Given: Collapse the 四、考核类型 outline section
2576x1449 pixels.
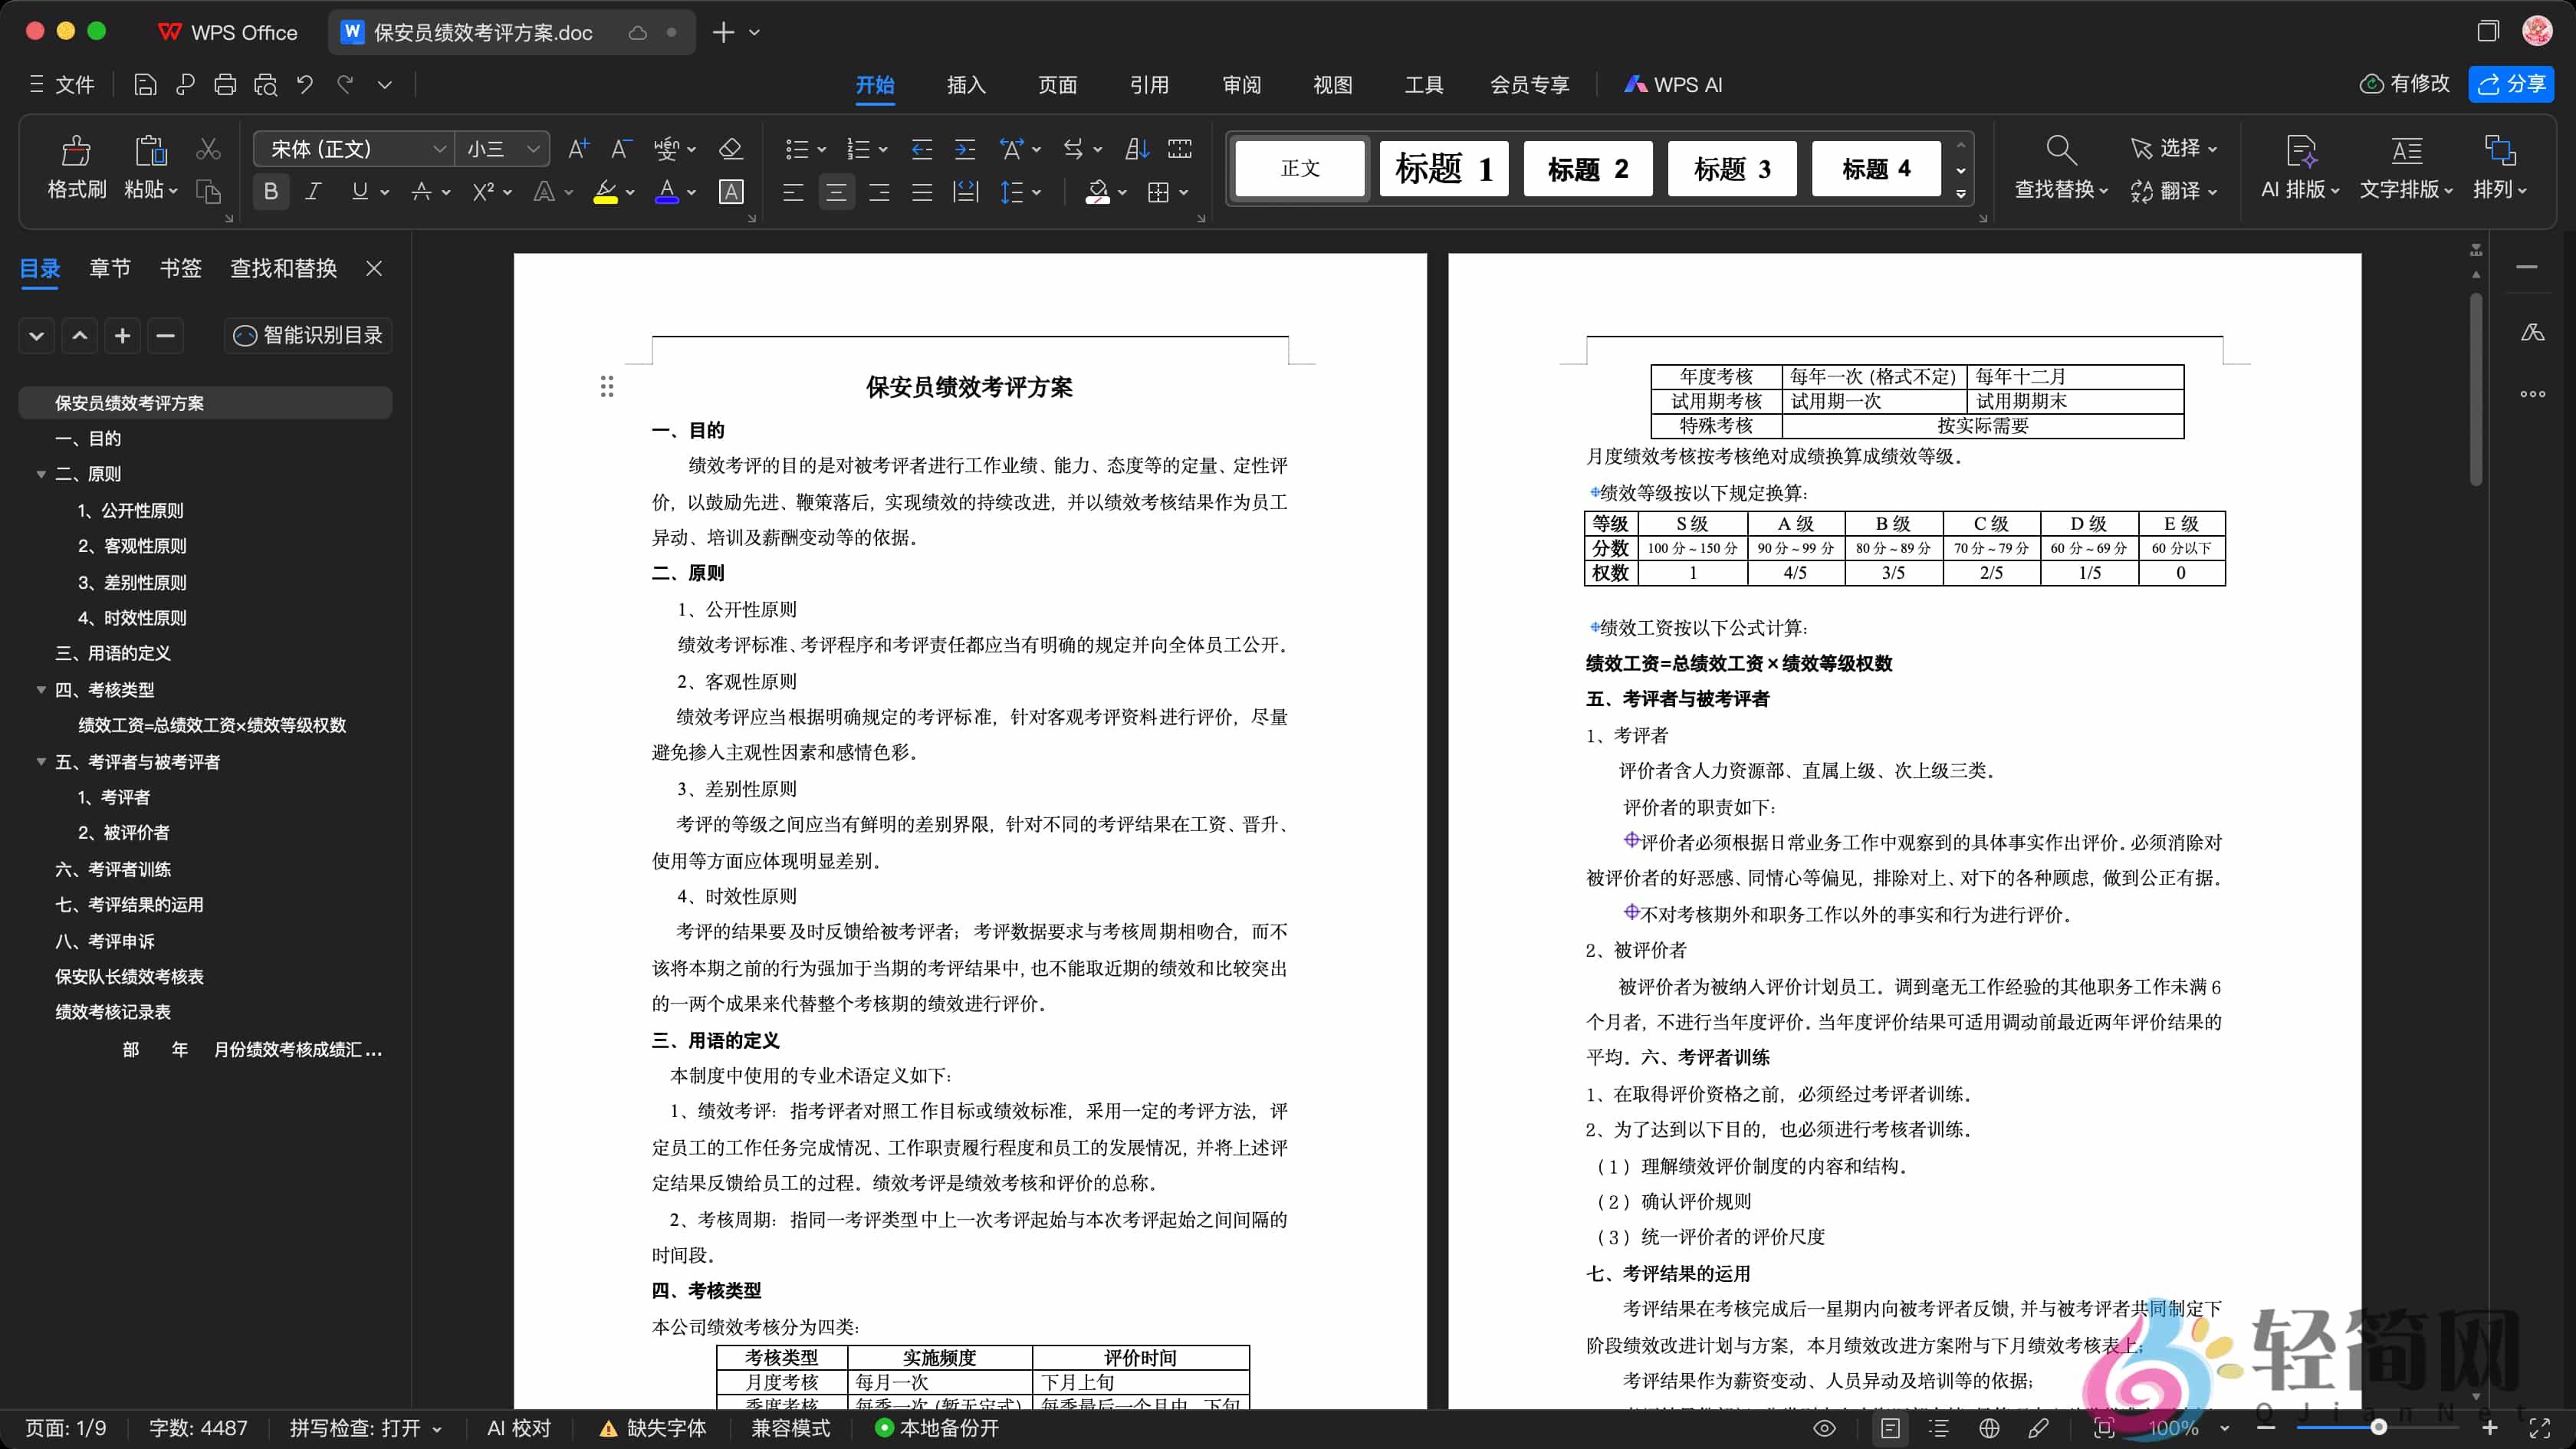Looking at the screenshot, I should pos(41,690).
